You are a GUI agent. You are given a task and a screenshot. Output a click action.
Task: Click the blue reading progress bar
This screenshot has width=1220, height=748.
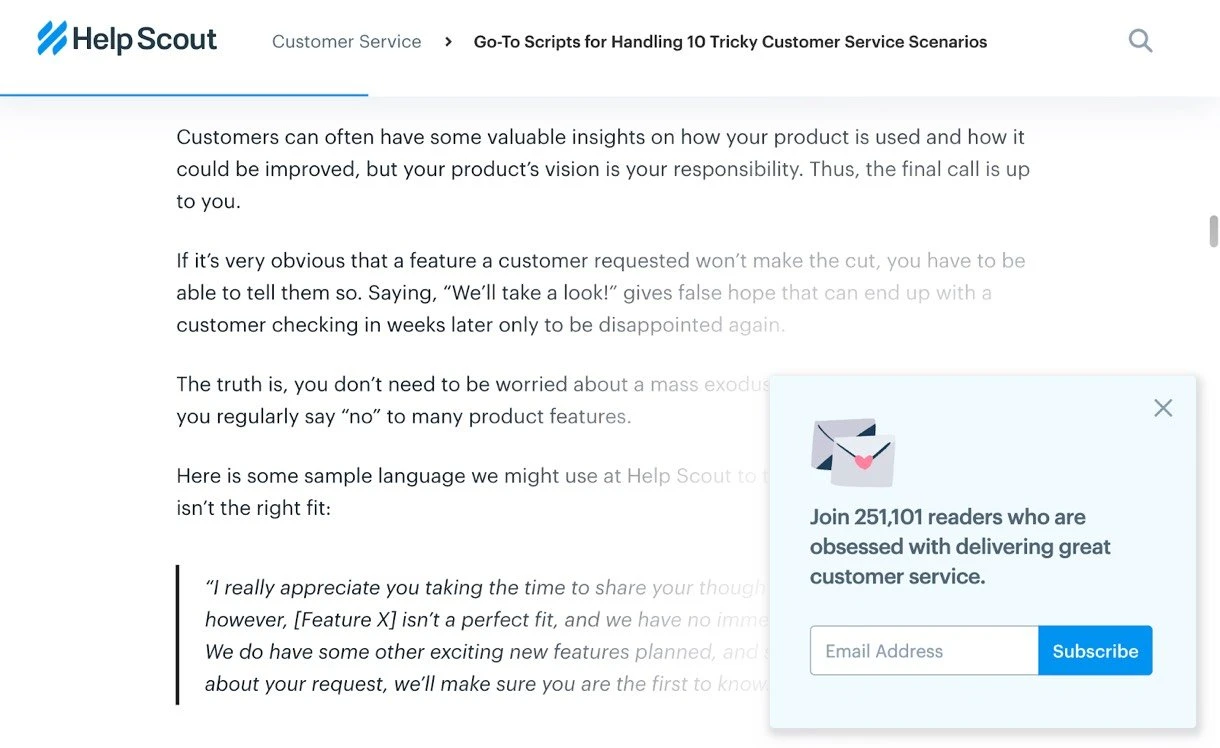[184, 95]
